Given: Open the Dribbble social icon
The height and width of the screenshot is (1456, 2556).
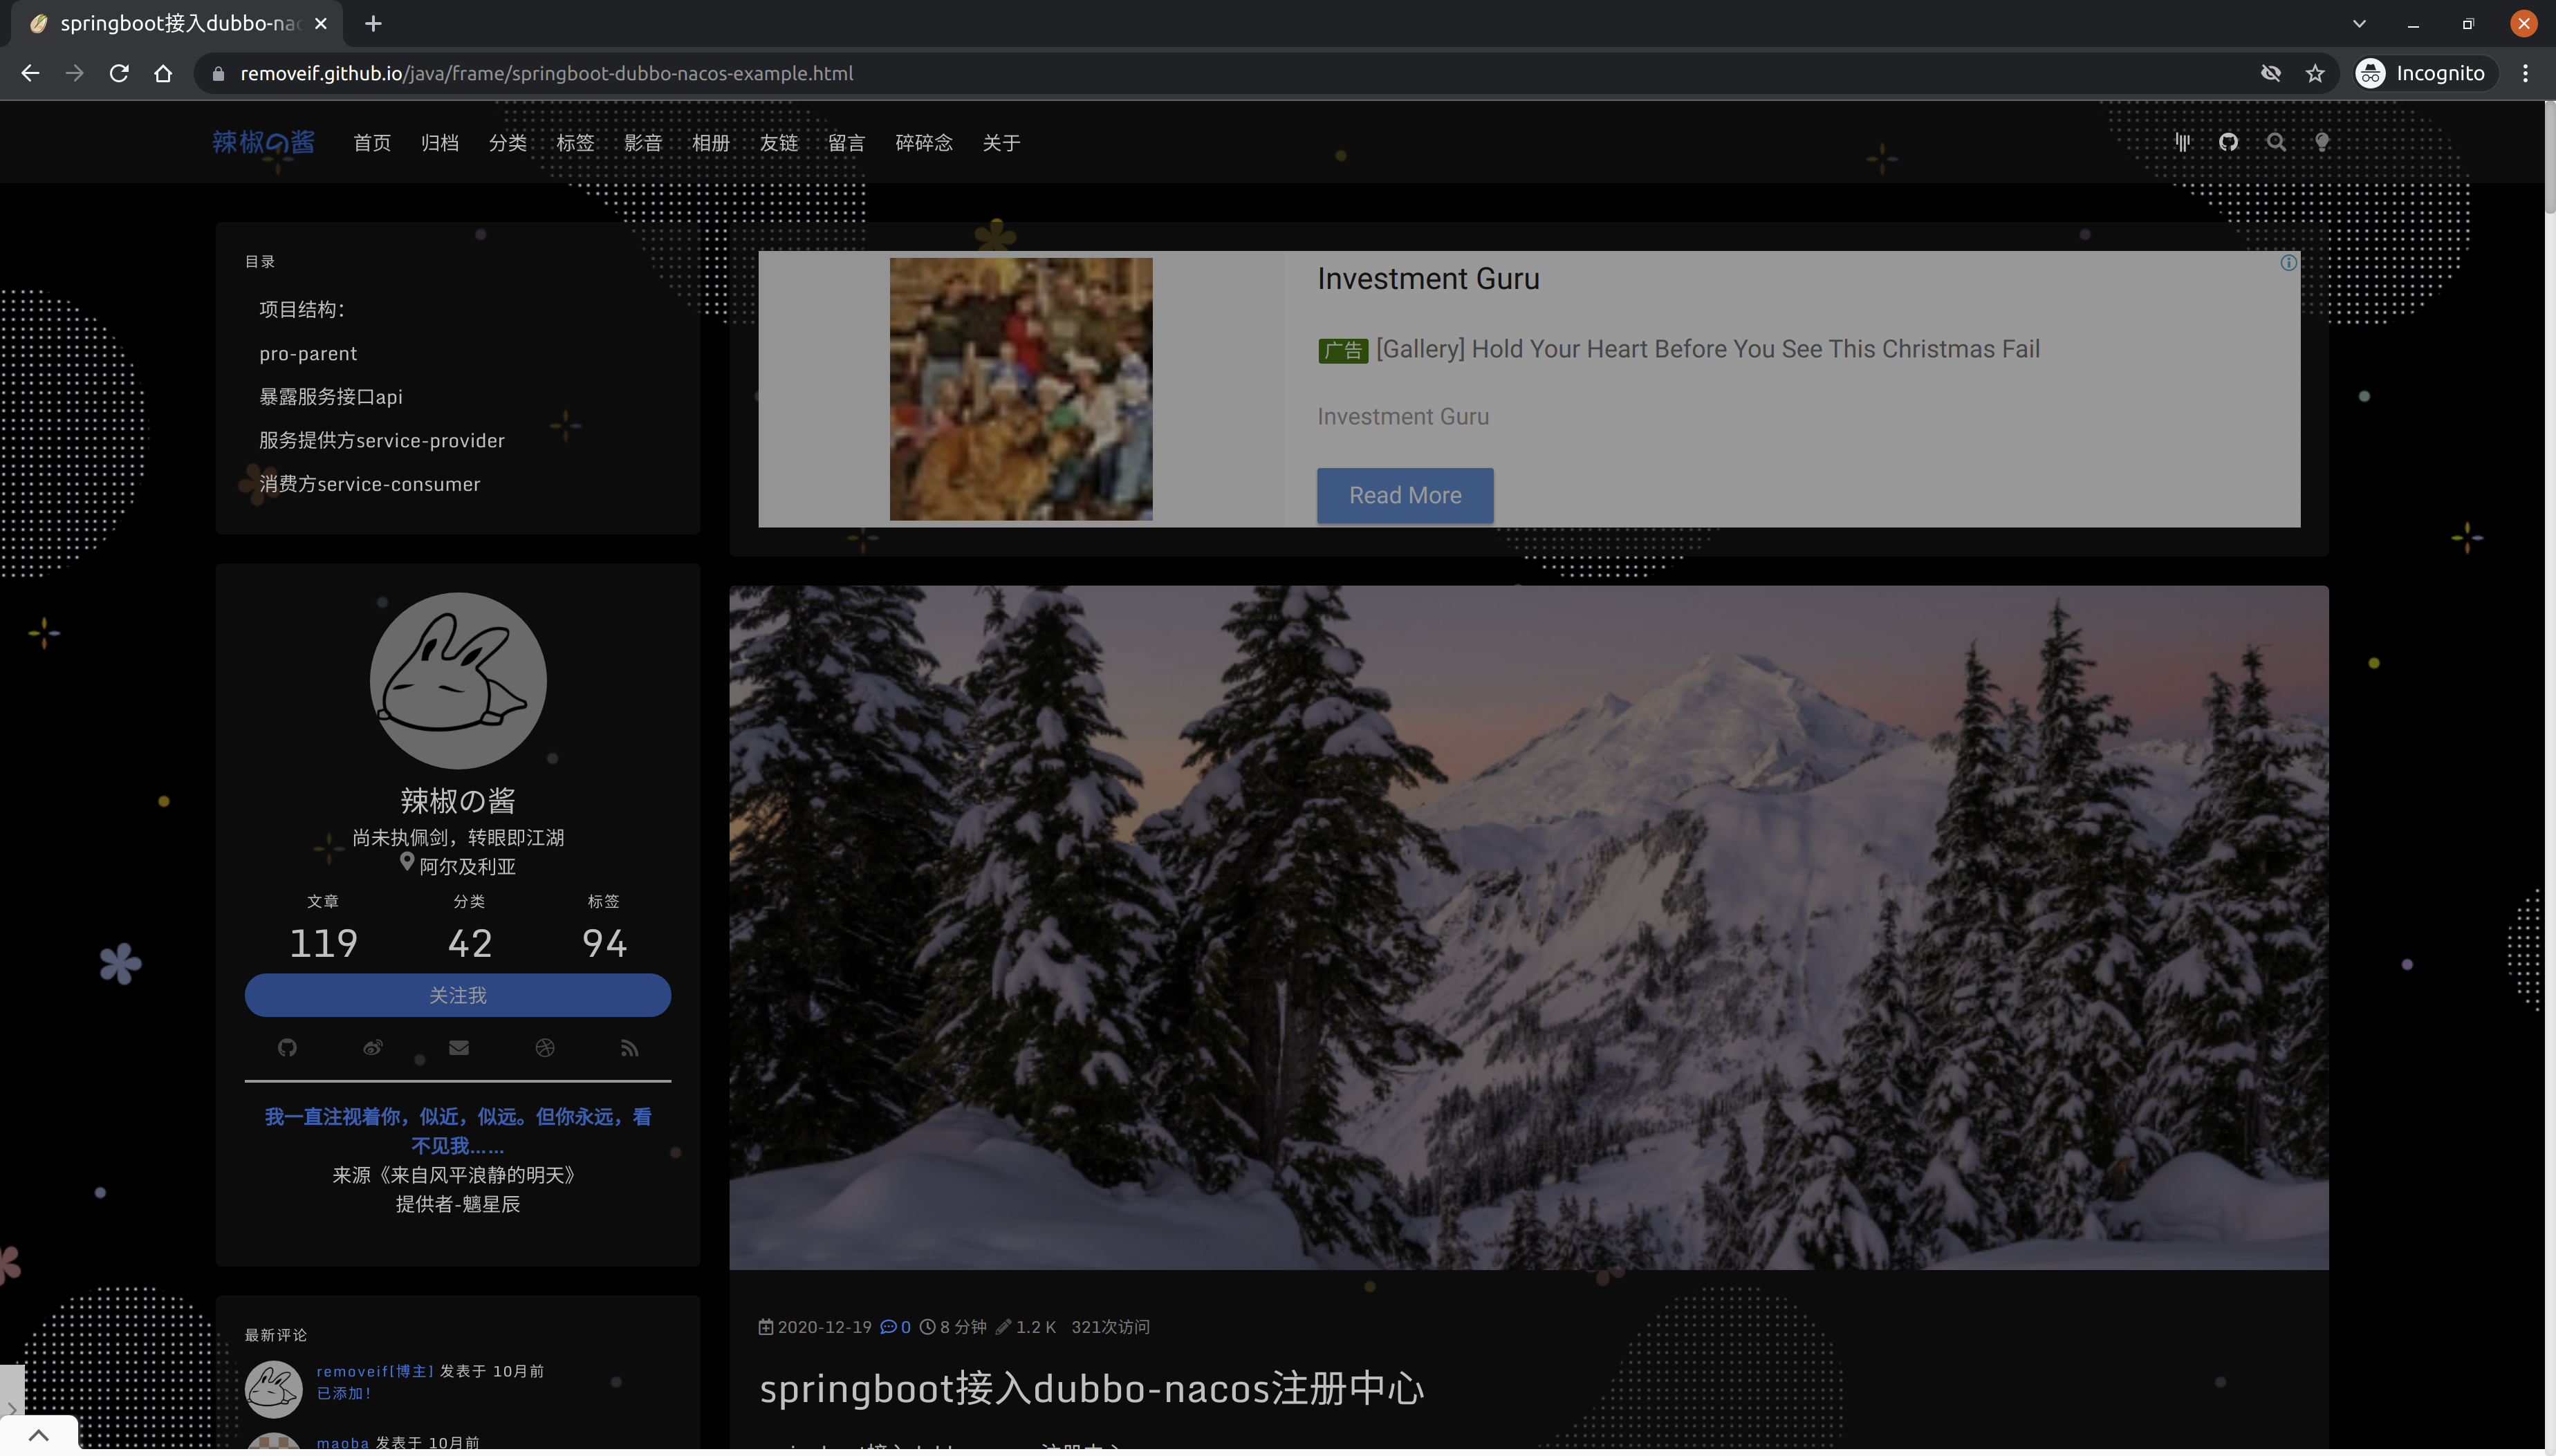Looking at the screenshot, I should 545,1047.
